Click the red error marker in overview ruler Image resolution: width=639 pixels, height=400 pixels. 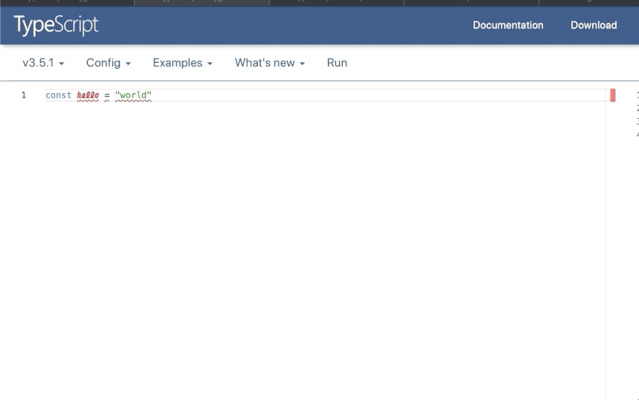(613, 95)
